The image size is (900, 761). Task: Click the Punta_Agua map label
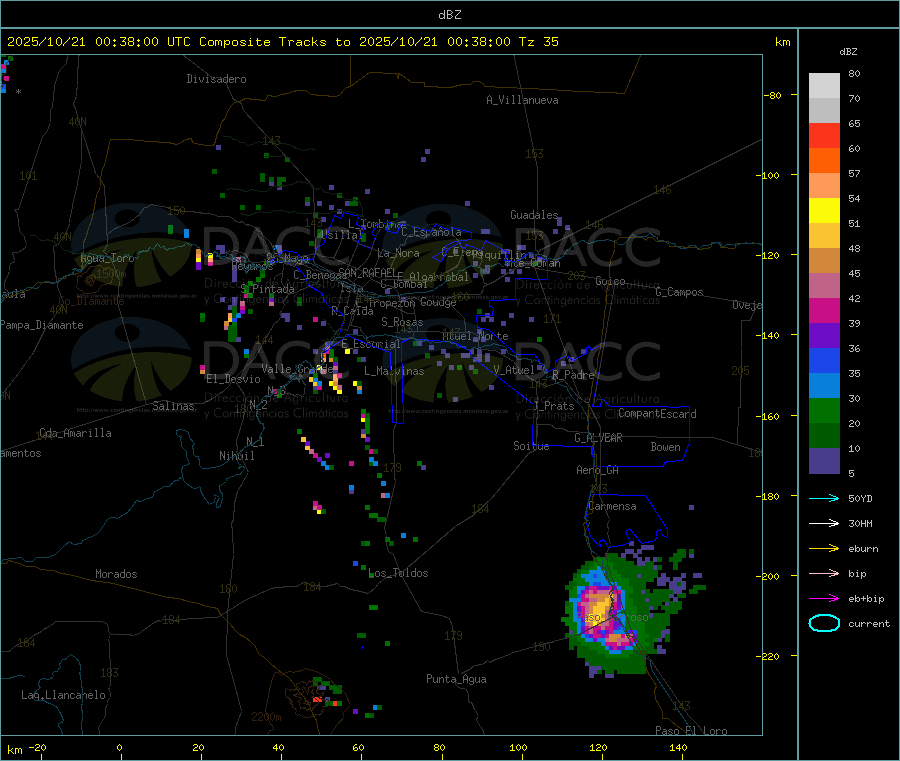pyautogui.click(x=456, y=679)
